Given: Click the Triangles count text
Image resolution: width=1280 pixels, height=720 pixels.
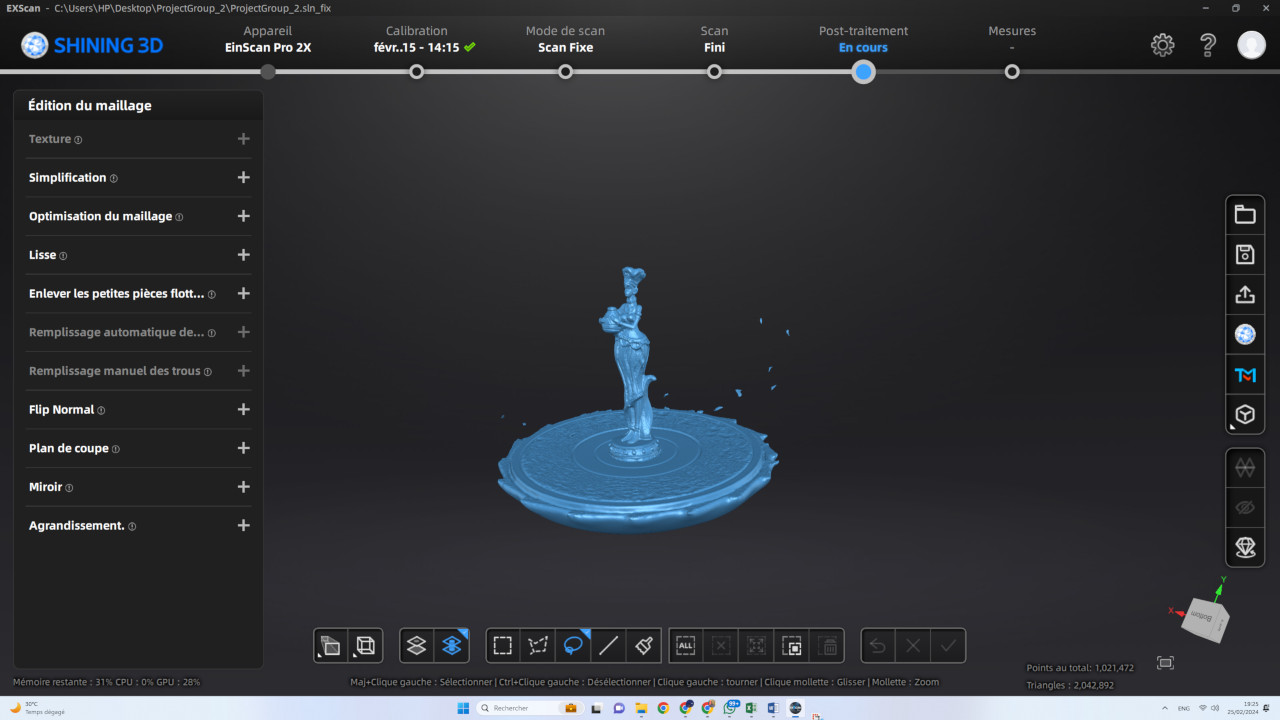Looking at the screenshot, I should click(x=1070, y=685).
